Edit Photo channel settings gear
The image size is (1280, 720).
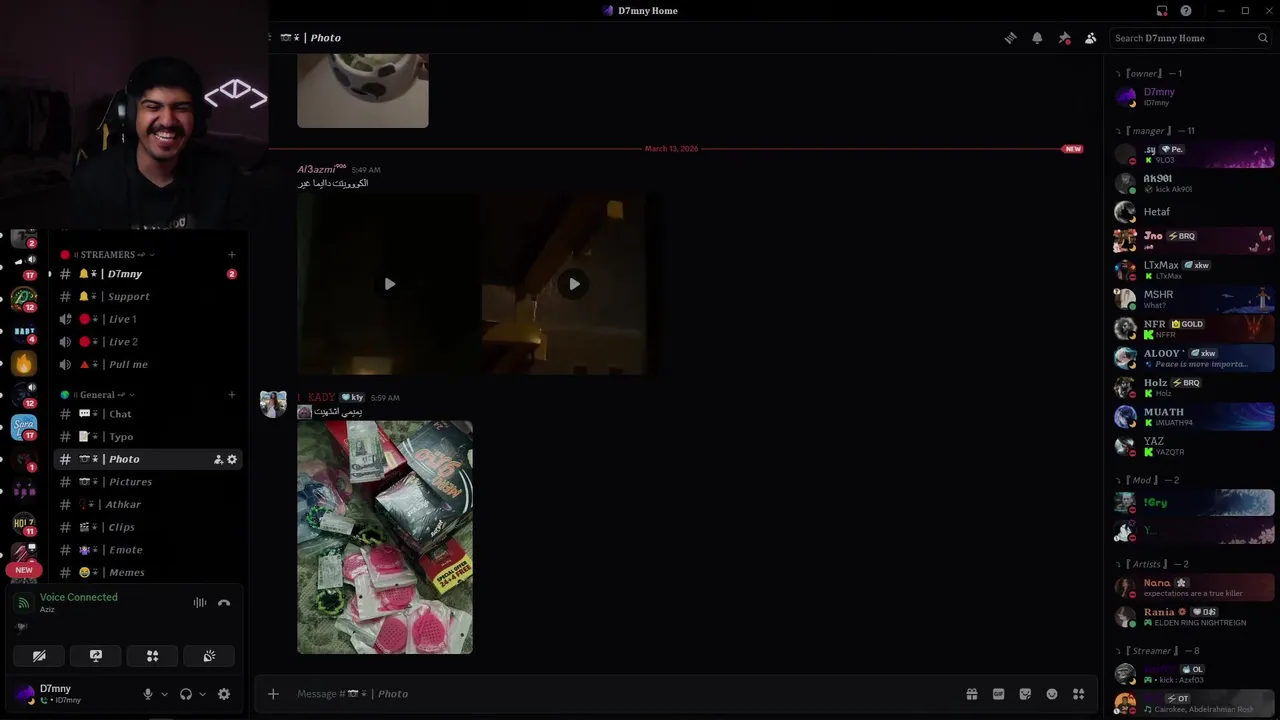[232, 459]
